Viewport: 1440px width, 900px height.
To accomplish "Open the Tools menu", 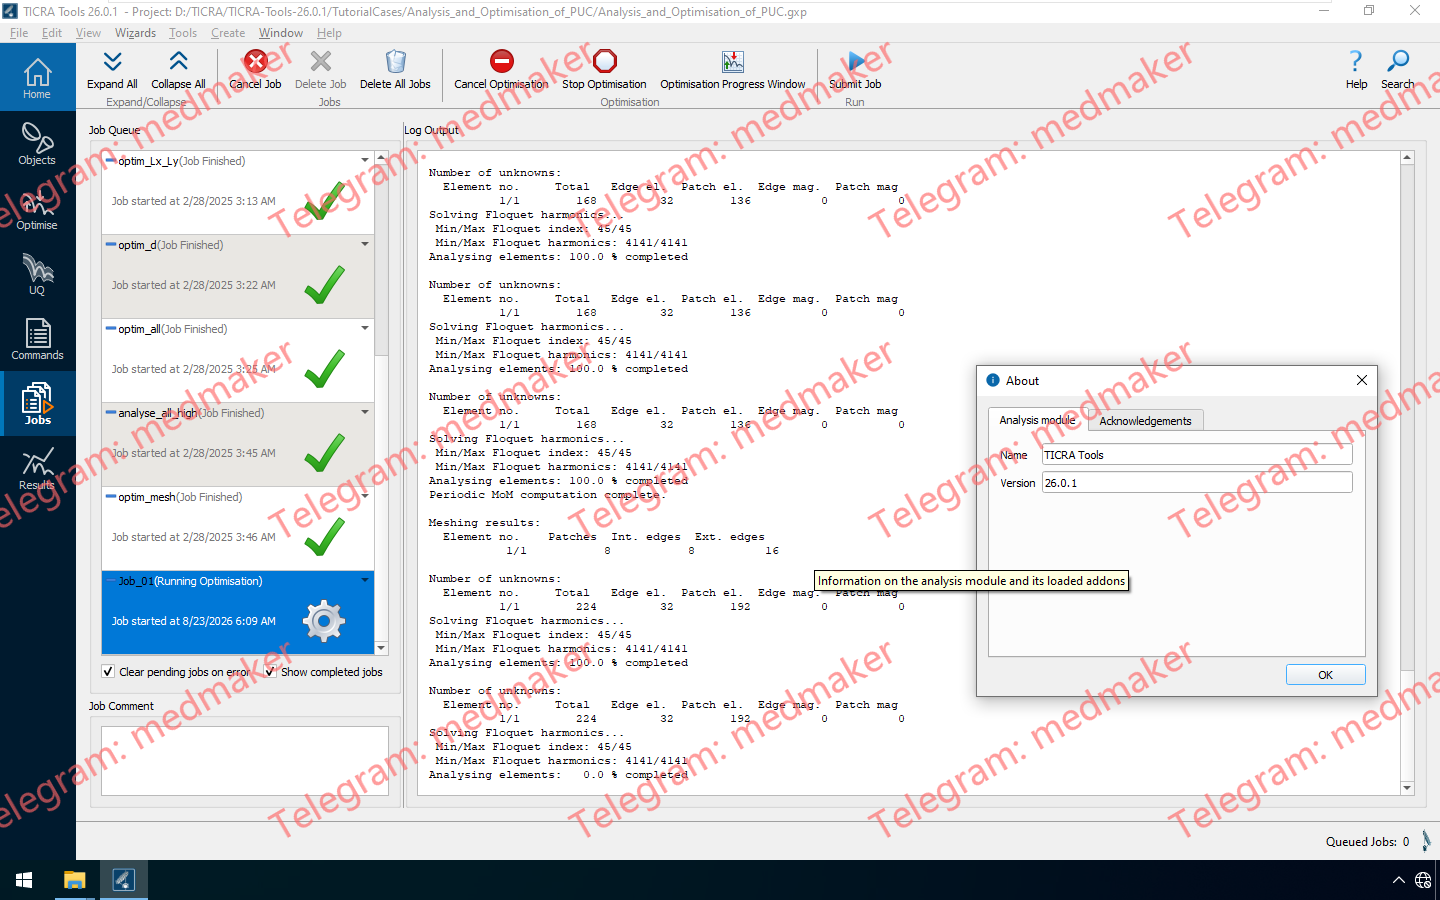I will [x=183, y=33].
